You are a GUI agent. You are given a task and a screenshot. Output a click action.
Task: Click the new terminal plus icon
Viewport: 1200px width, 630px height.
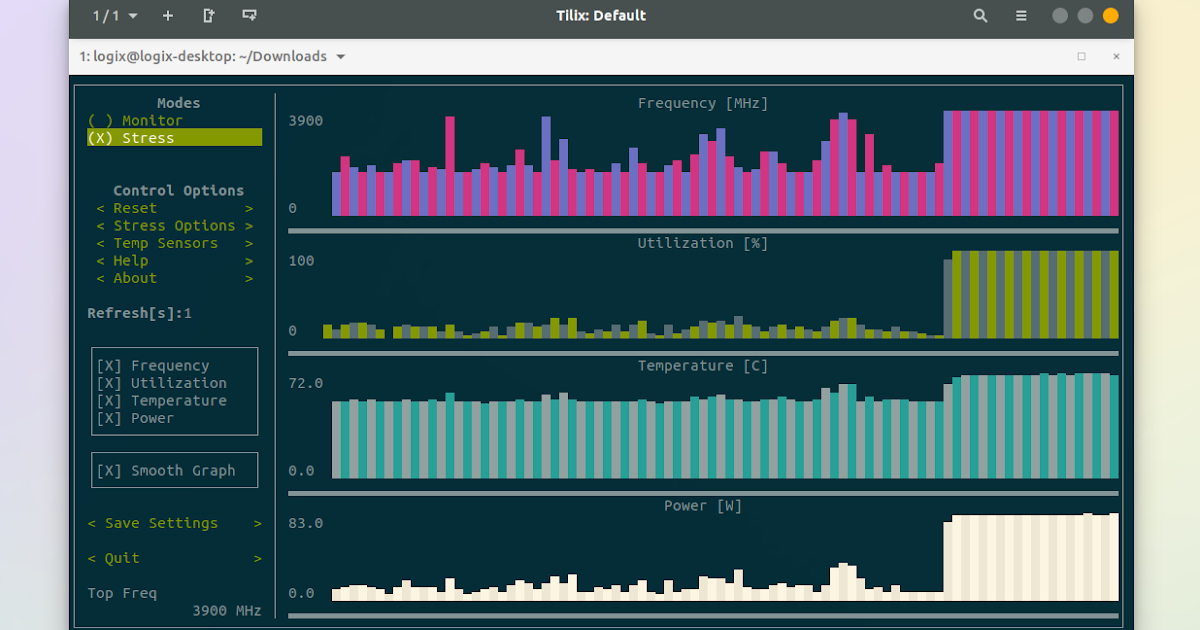coord(167,15)
